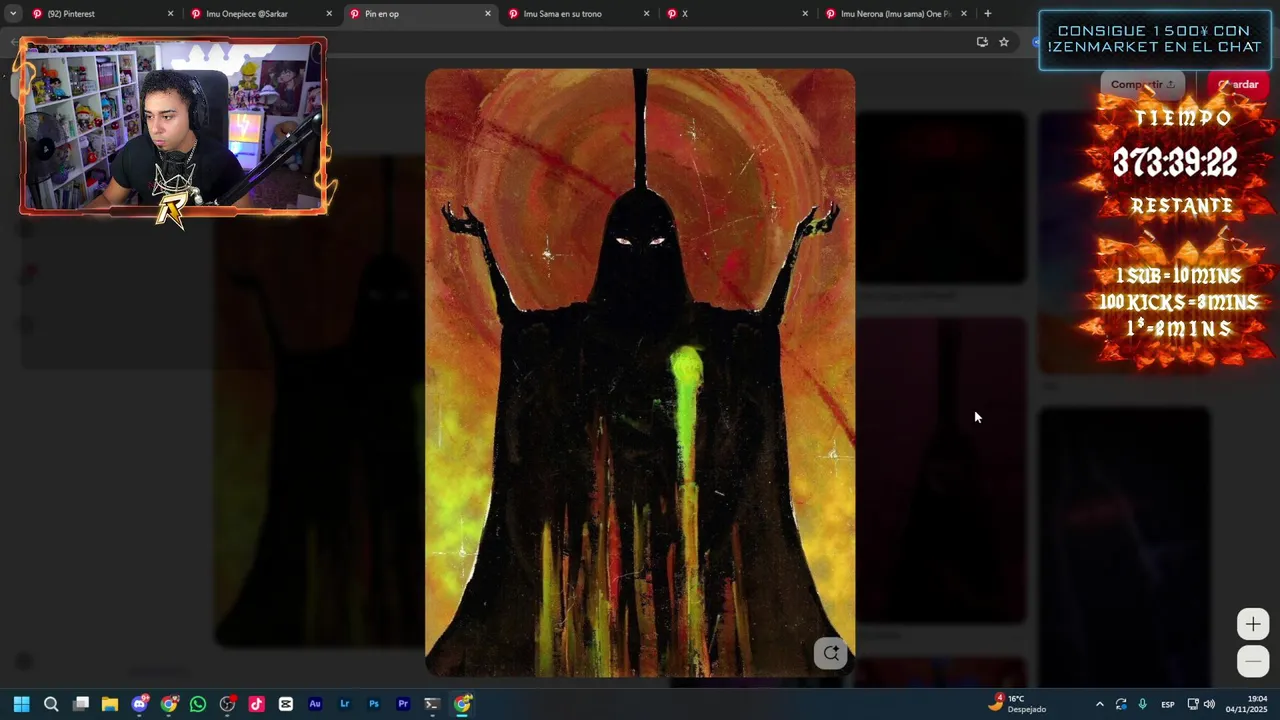Open a new browser tab
Viewport: 1280px width, 720px height.
(x=988, y=14)
